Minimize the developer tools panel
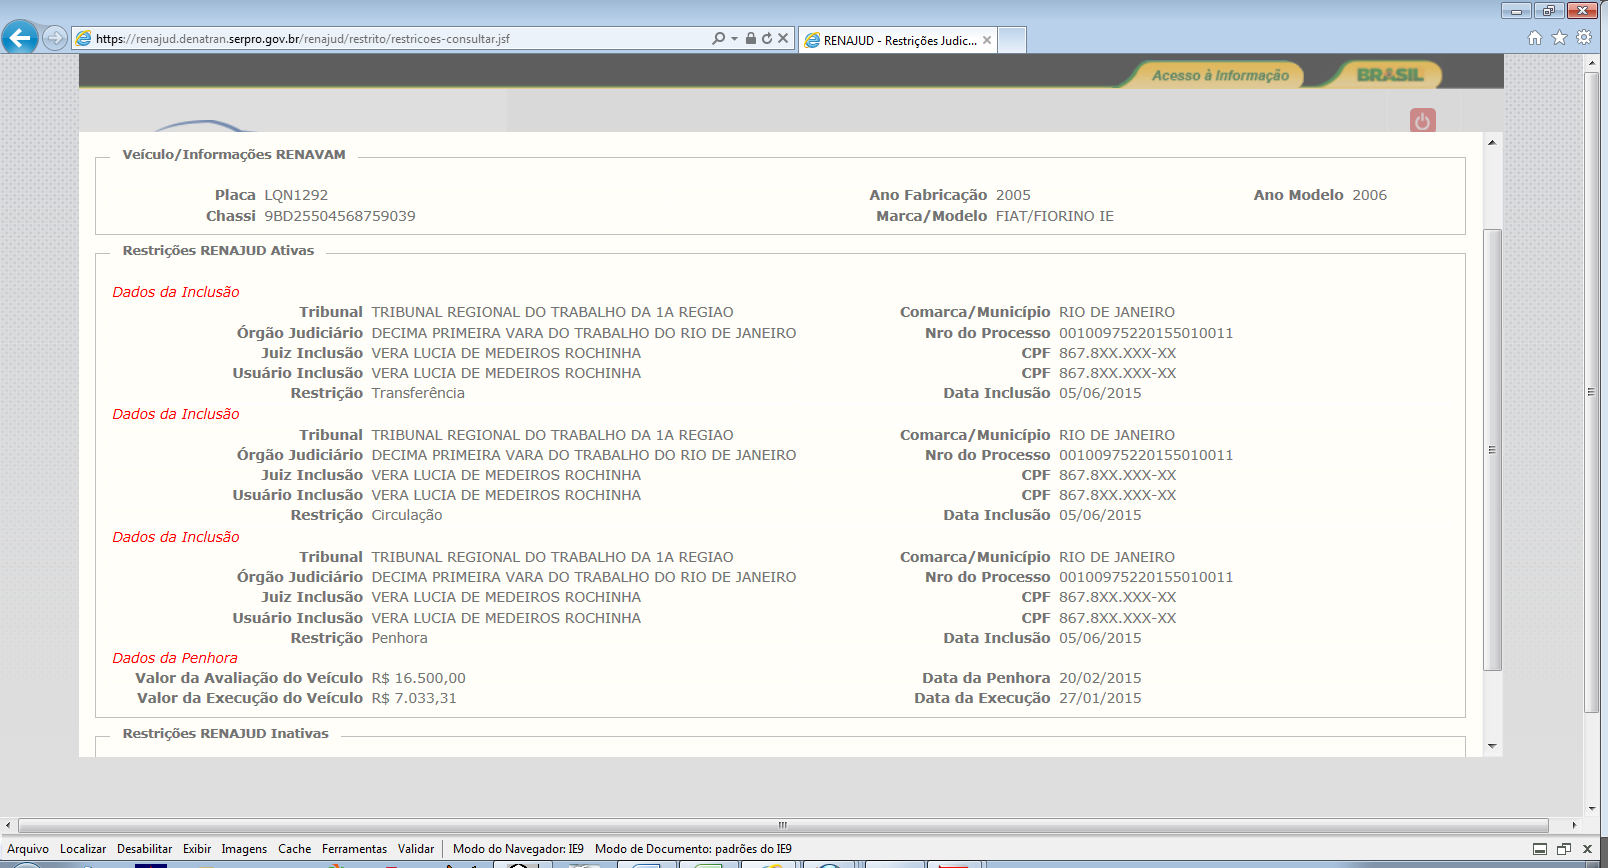 pos(1540,849)
